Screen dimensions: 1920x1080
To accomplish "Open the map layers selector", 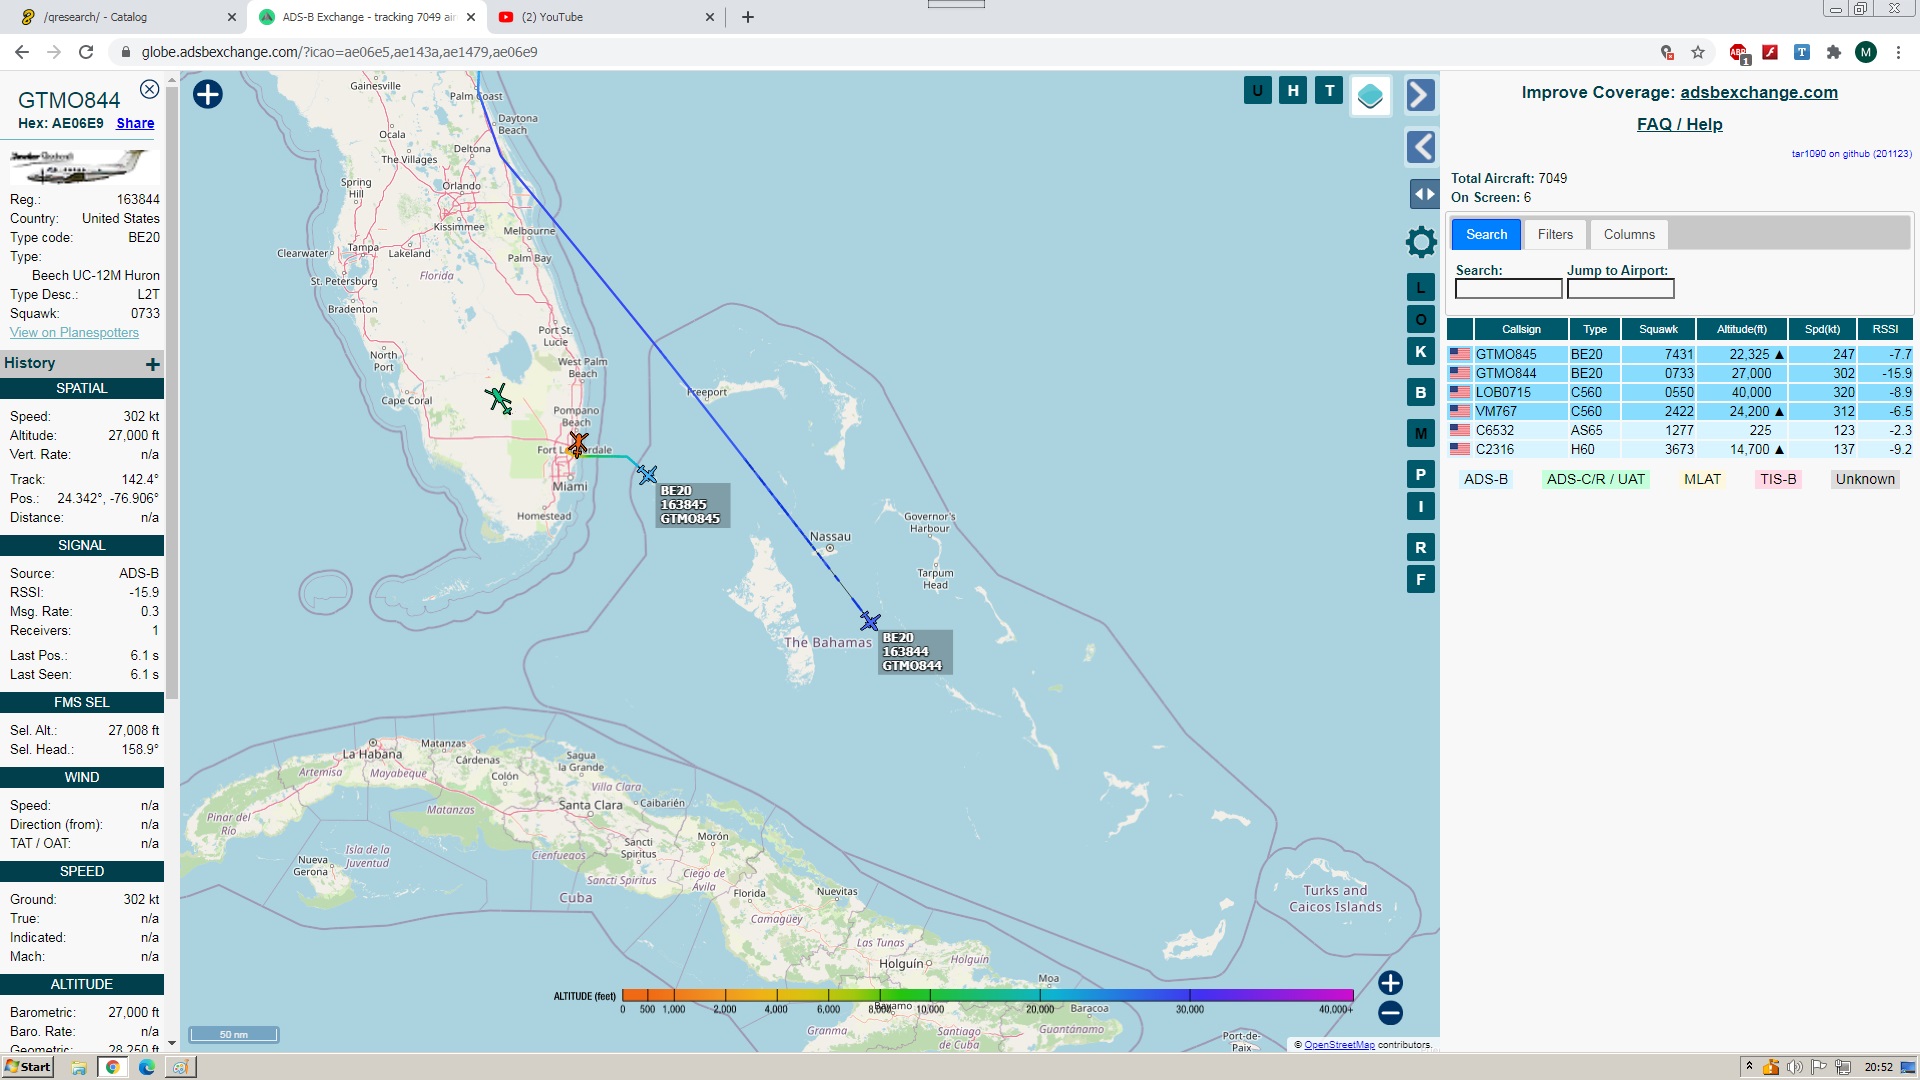I will pos(1370,96).
